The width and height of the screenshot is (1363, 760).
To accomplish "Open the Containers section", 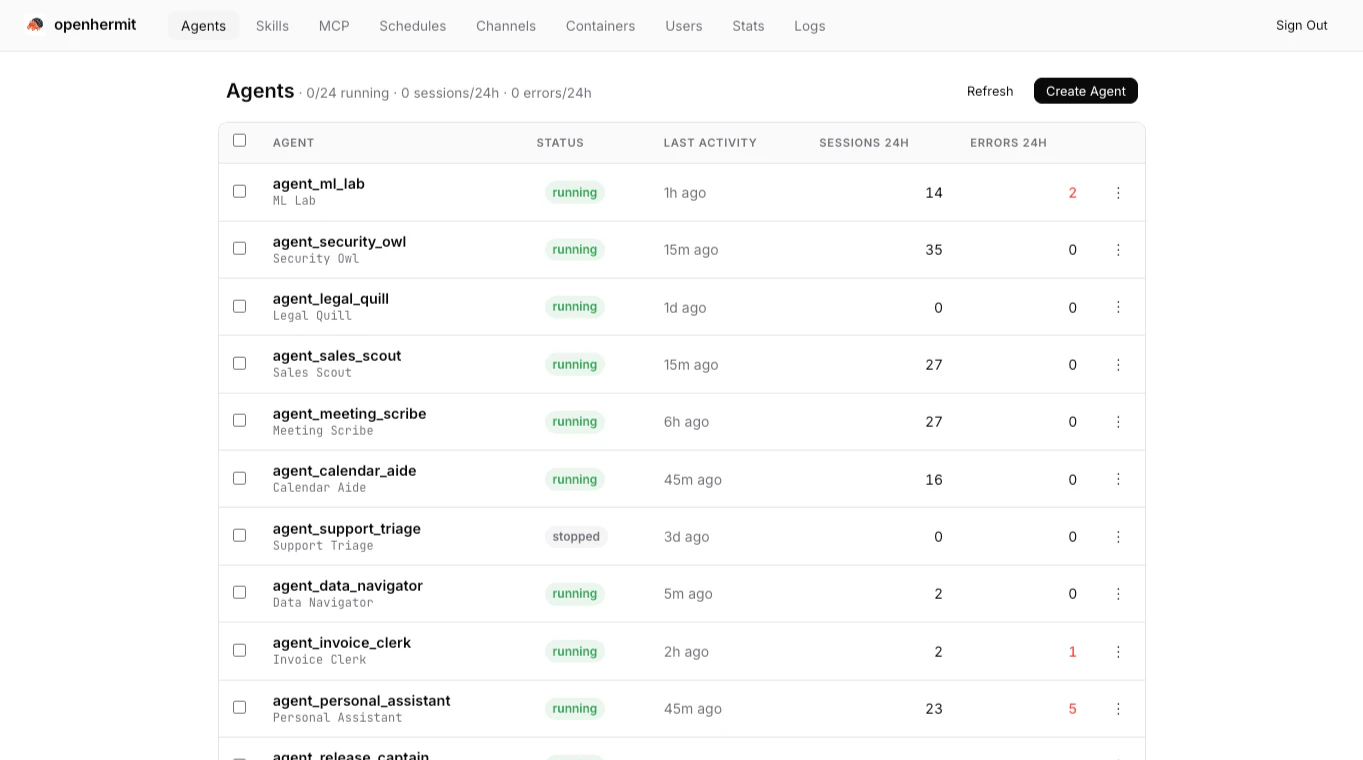I will (x=600, y=26).
